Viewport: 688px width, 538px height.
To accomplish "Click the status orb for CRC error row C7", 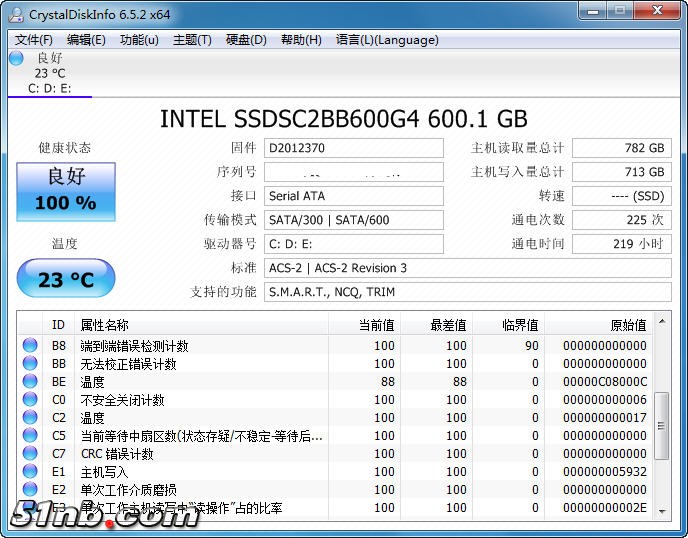I will (30, 454).
